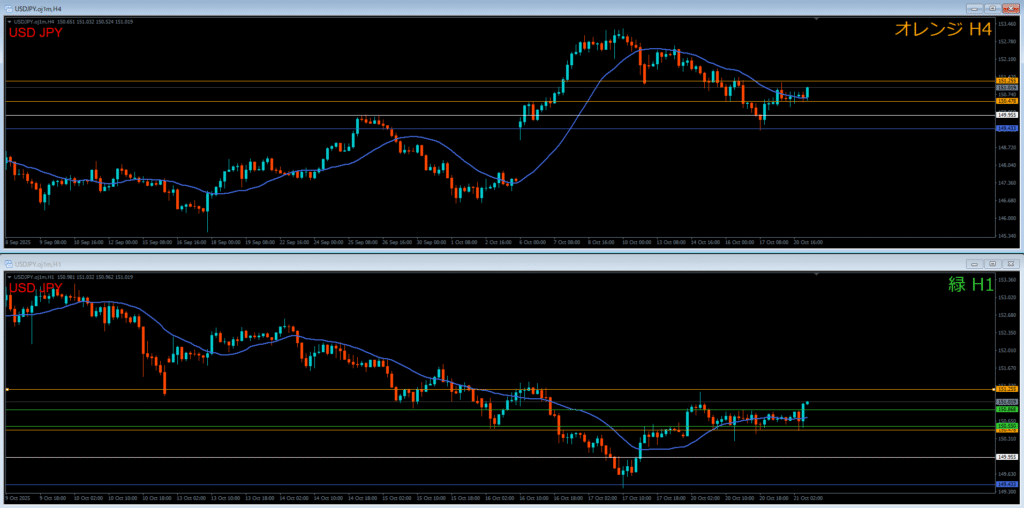This screenshot has width=1024, height=508.
Task: Click blue 149.433 price label on H4
Action: 1007,128
